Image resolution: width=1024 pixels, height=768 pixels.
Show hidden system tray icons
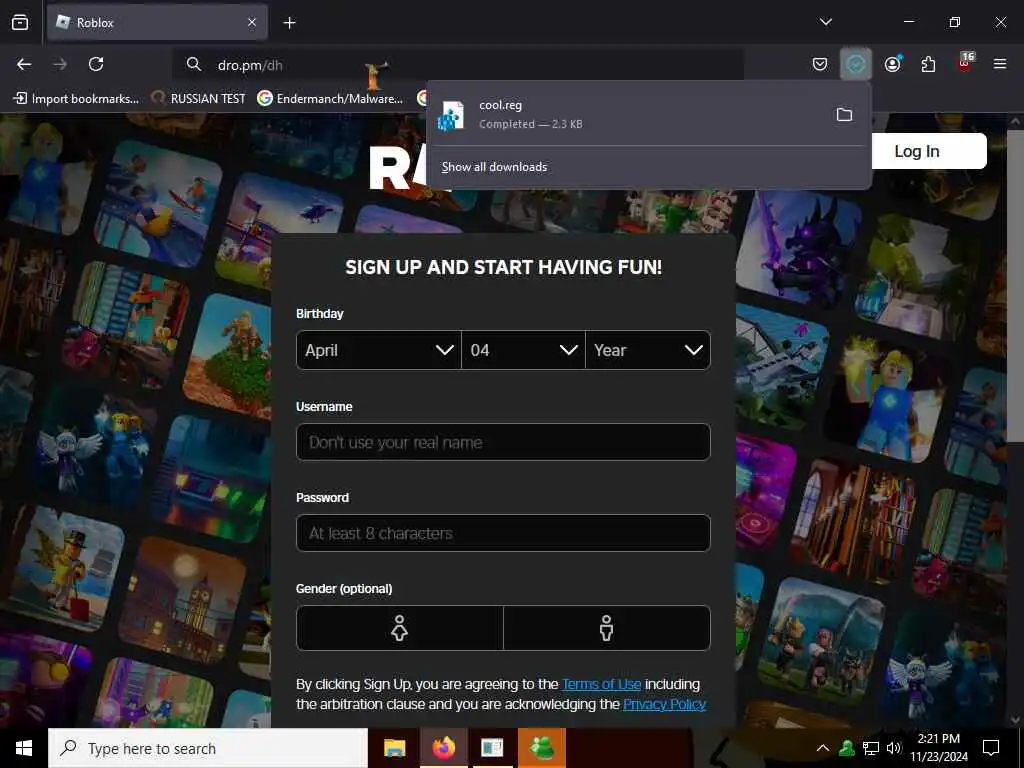click(x=823, y=748)
